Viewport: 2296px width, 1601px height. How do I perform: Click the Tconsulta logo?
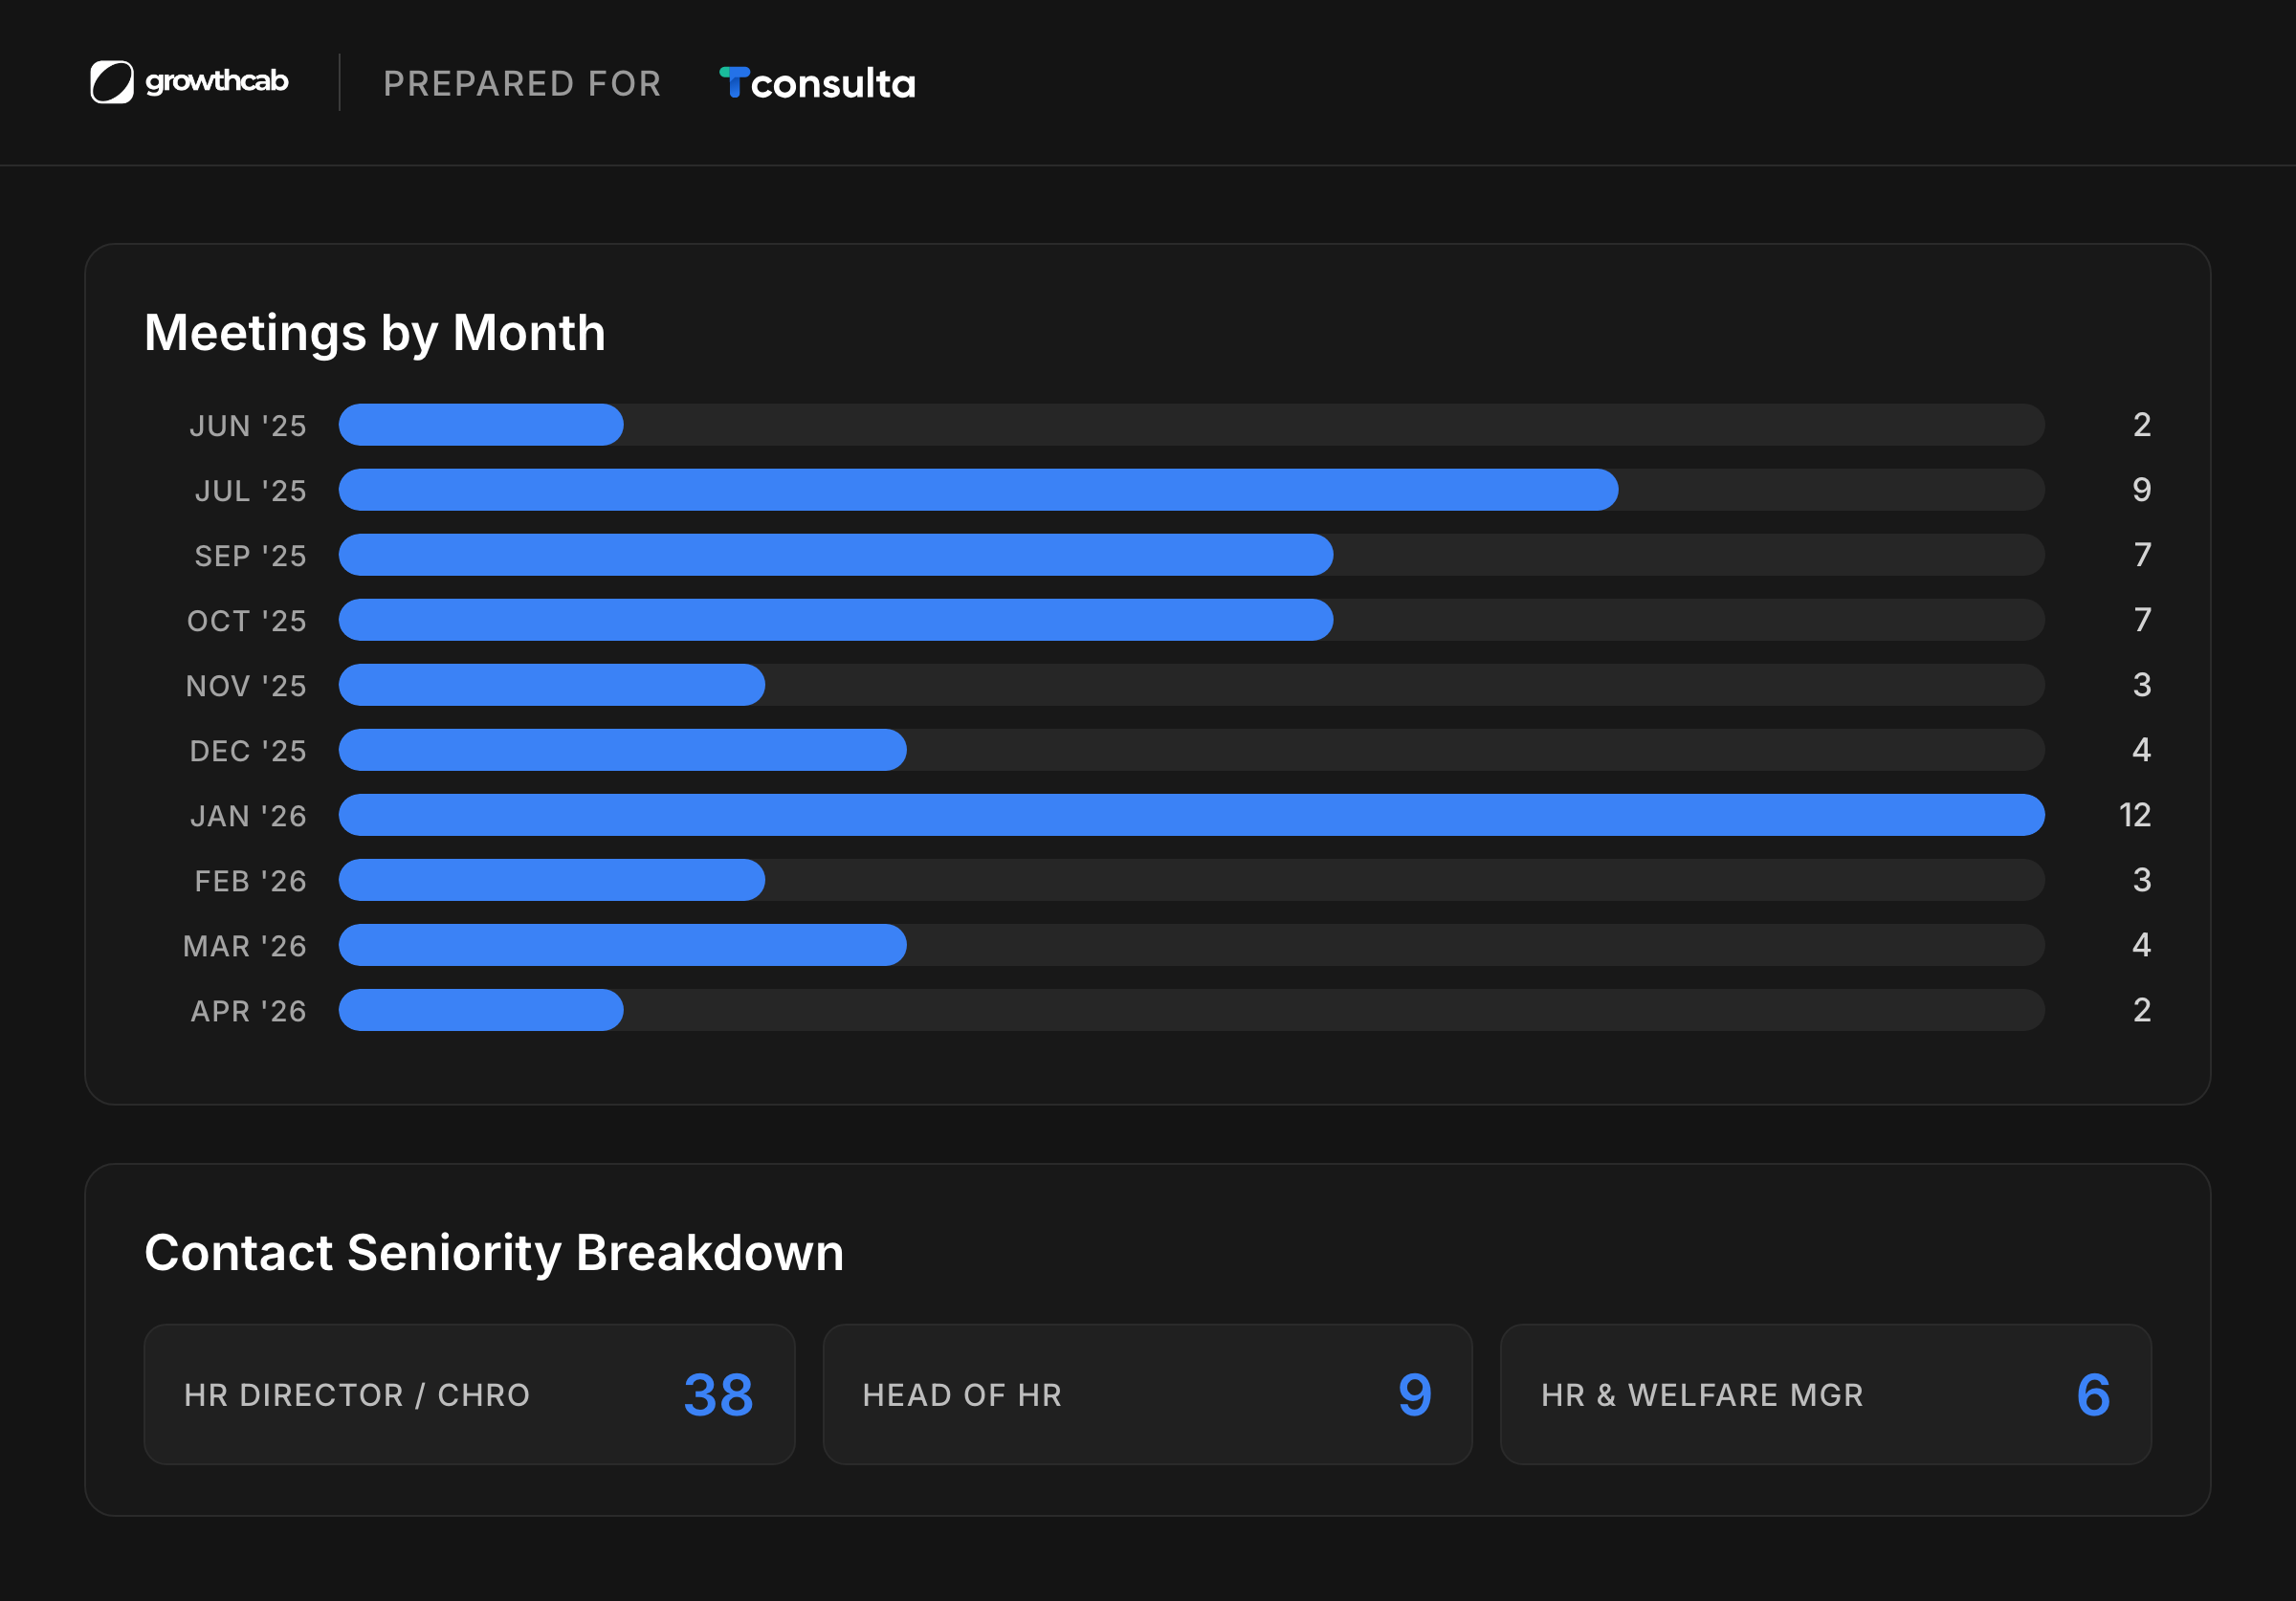[817, 83]
